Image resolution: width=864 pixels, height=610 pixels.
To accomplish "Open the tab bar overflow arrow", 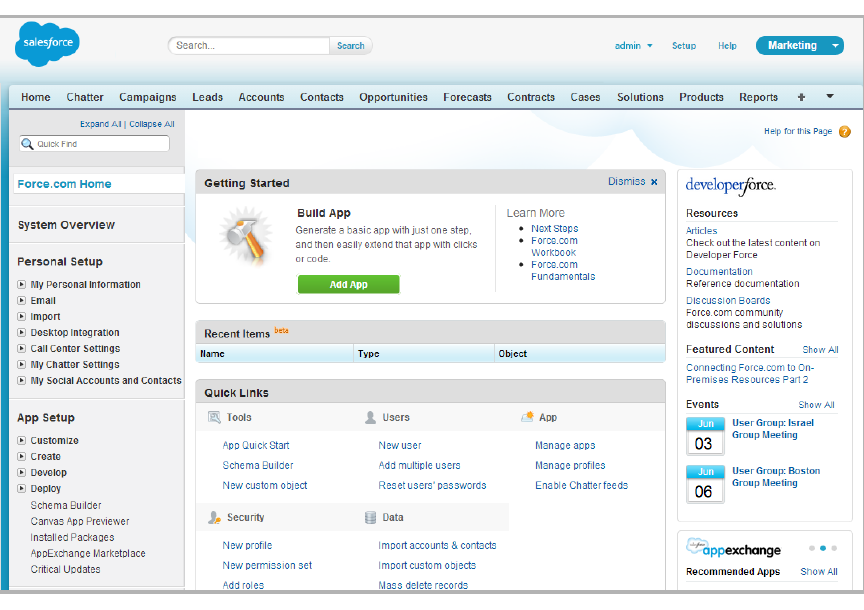I will pyautogui.click(x=830, y=96).
